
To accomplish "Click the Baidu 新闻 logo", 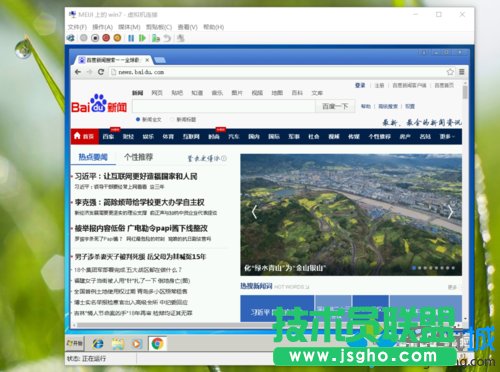I will coord(99,104).
